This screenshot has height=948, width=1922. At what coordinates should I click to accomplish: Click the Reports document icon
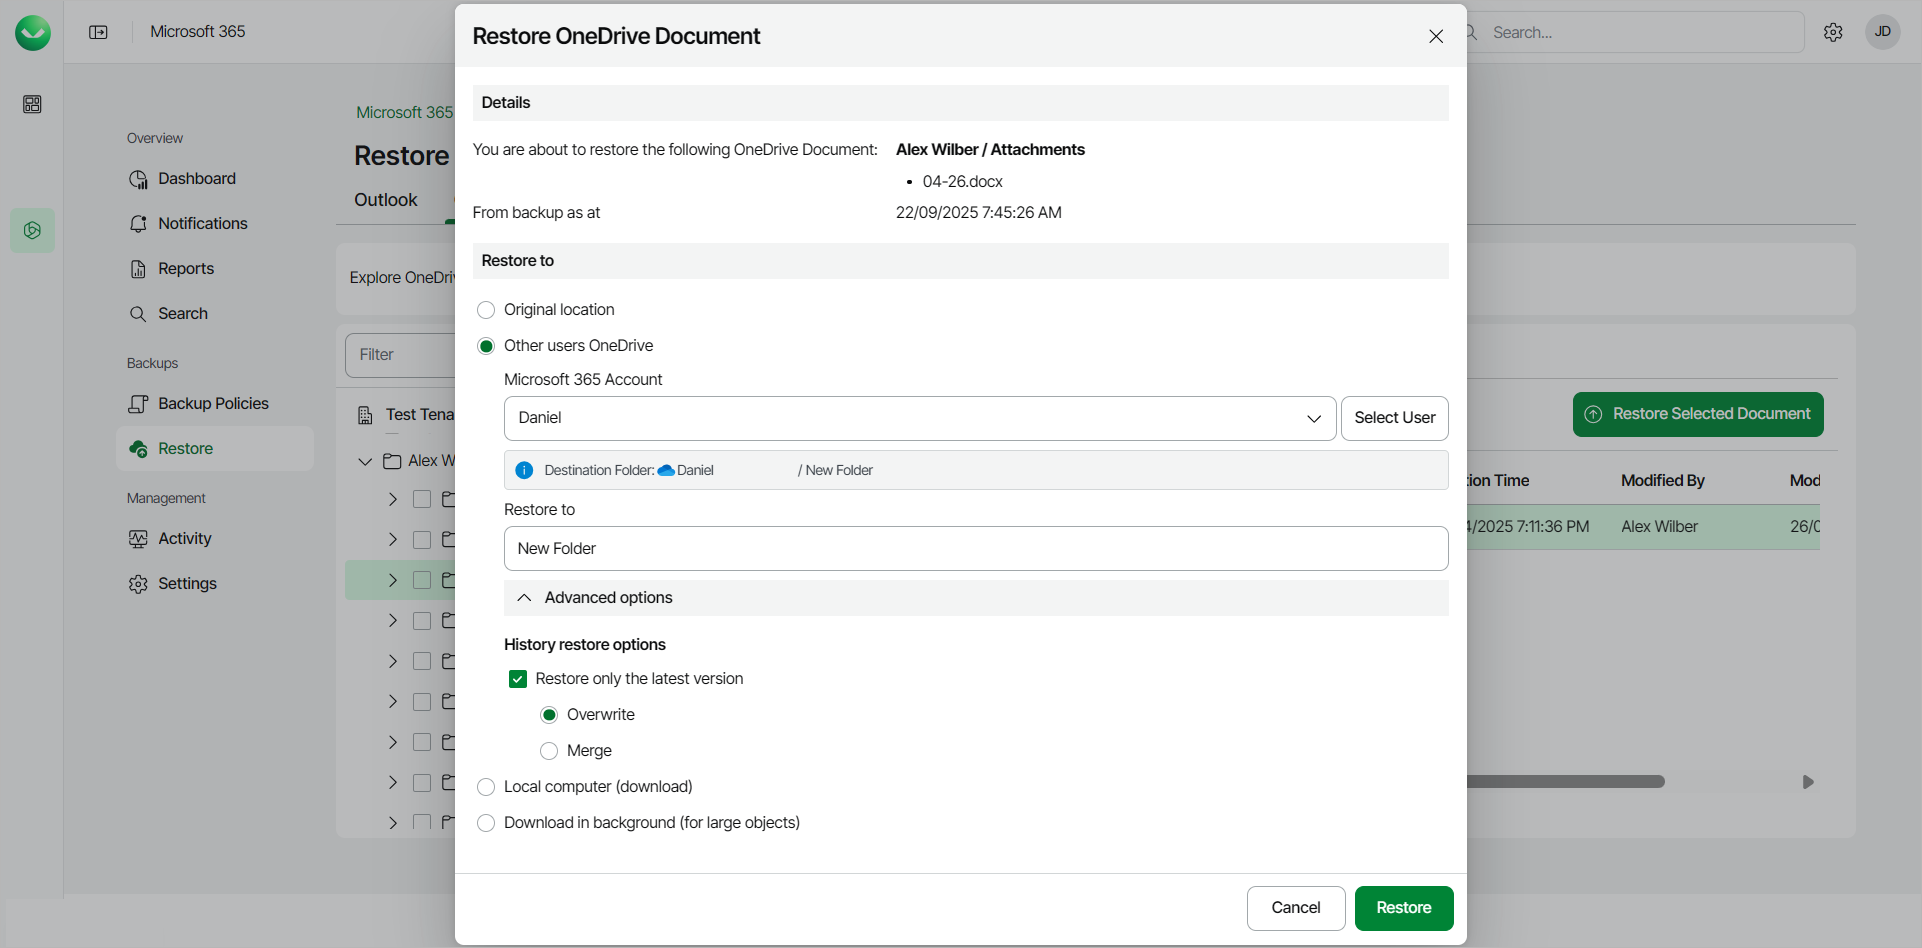pyautogui.click(x=138, y=269)
